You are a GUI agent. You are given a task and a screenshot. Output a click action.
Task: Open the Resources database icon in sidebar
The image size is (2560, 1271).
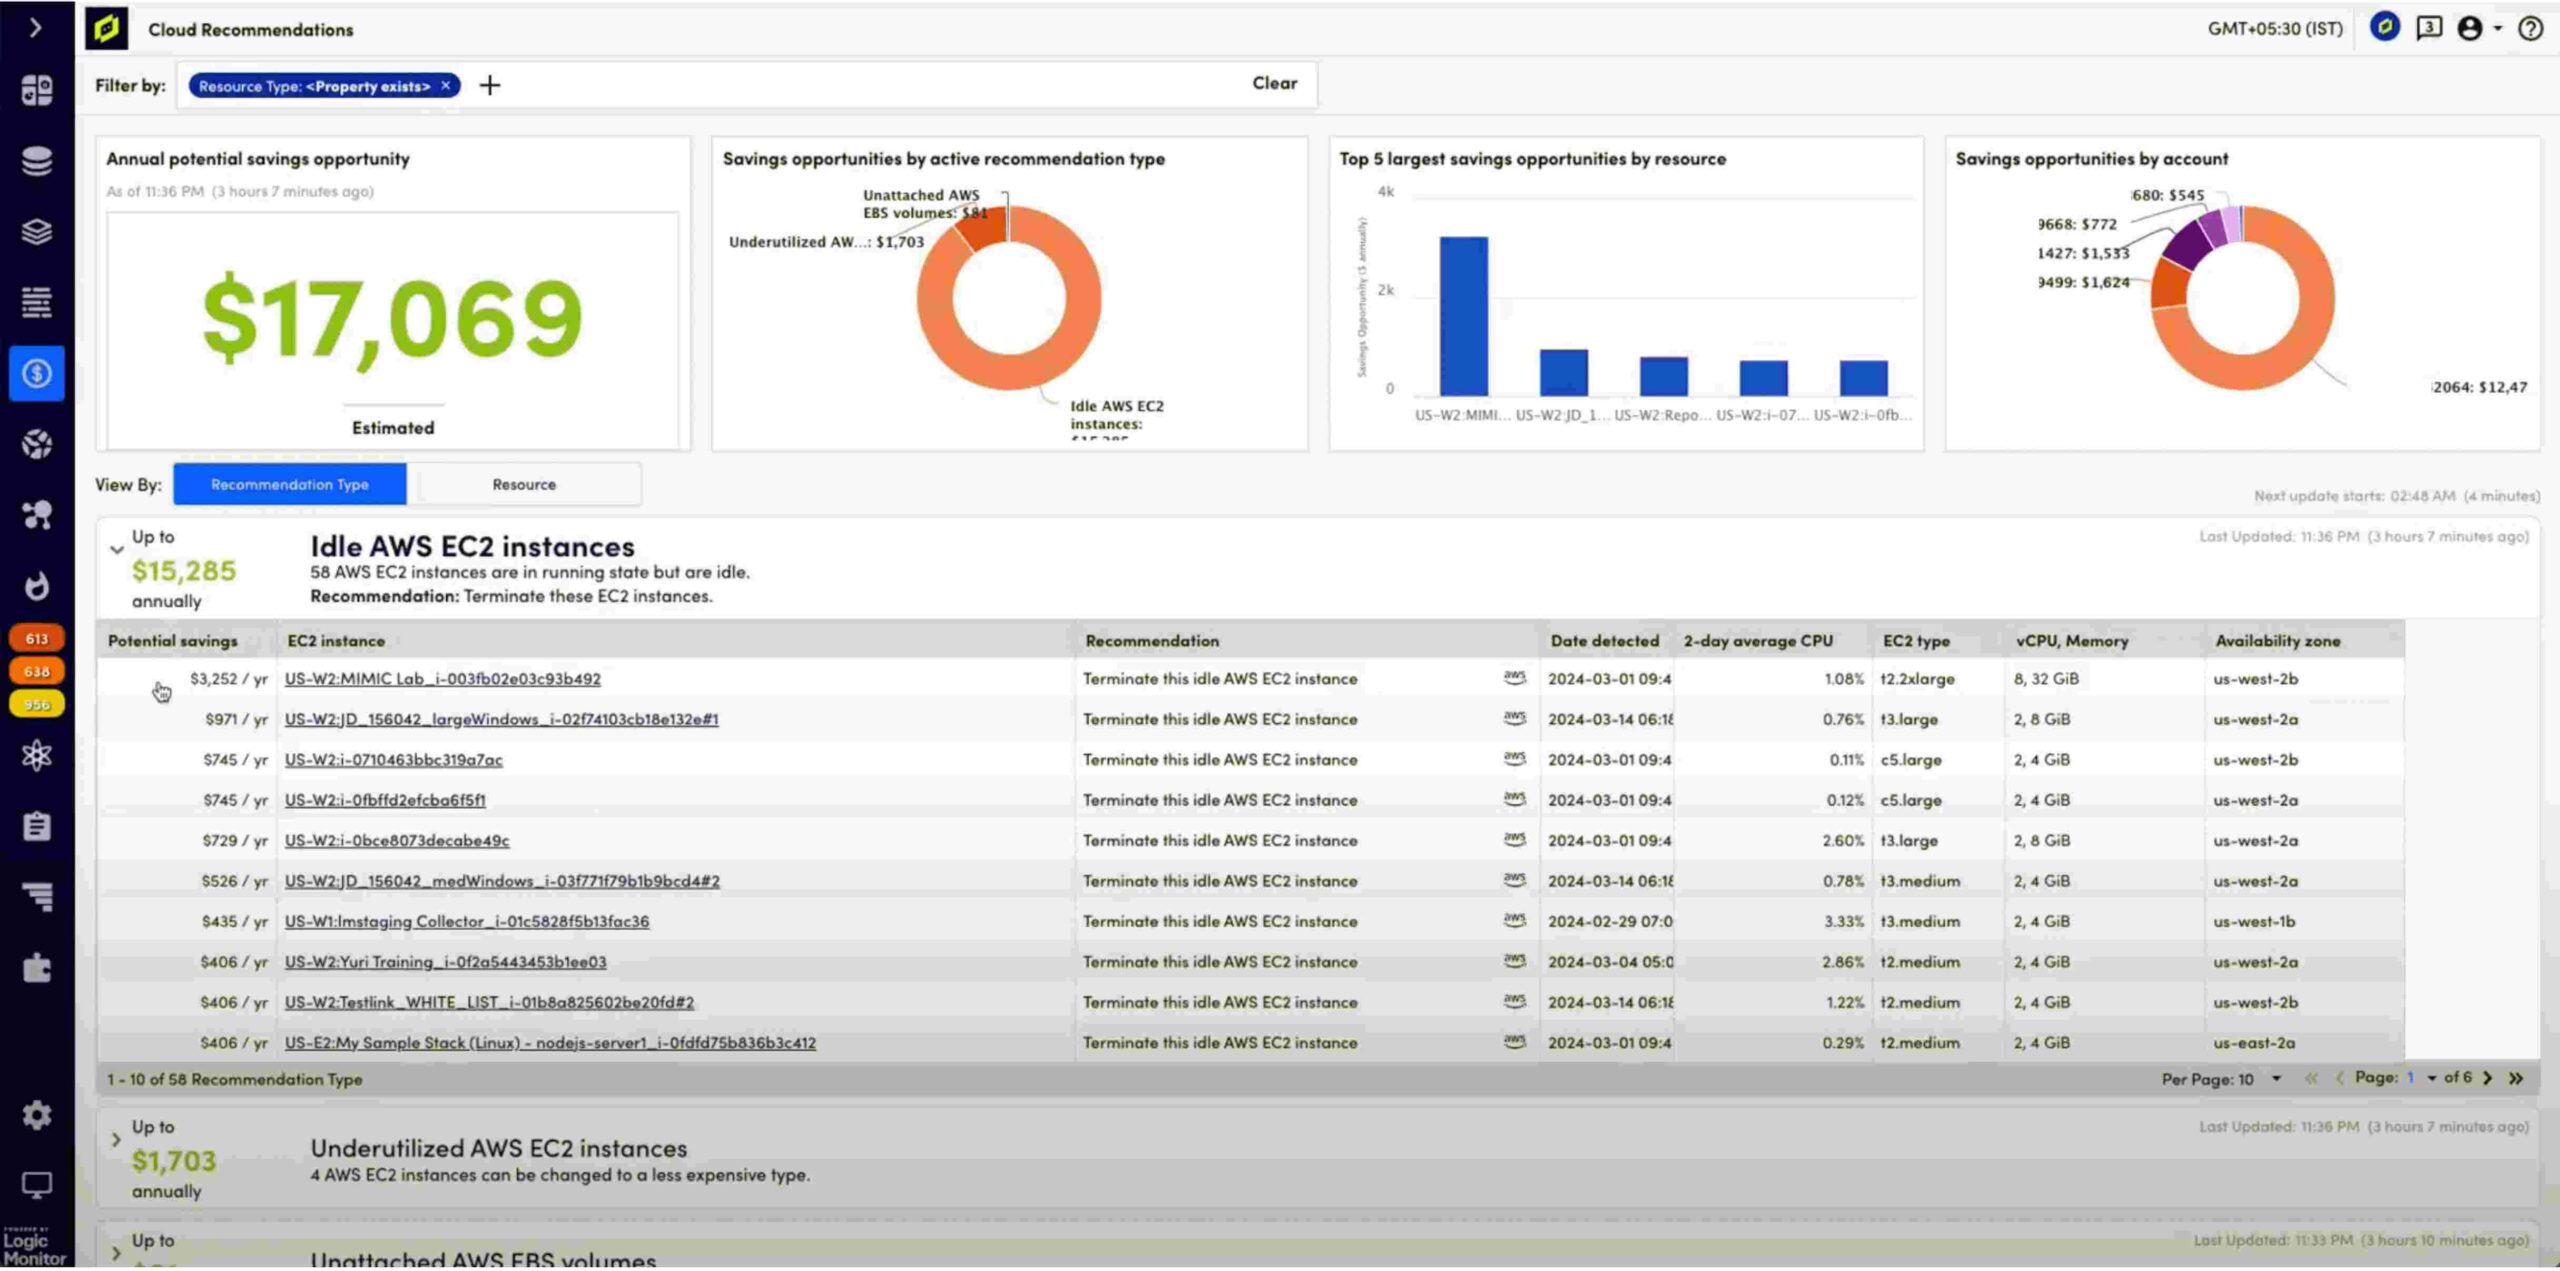pos(37,161)
